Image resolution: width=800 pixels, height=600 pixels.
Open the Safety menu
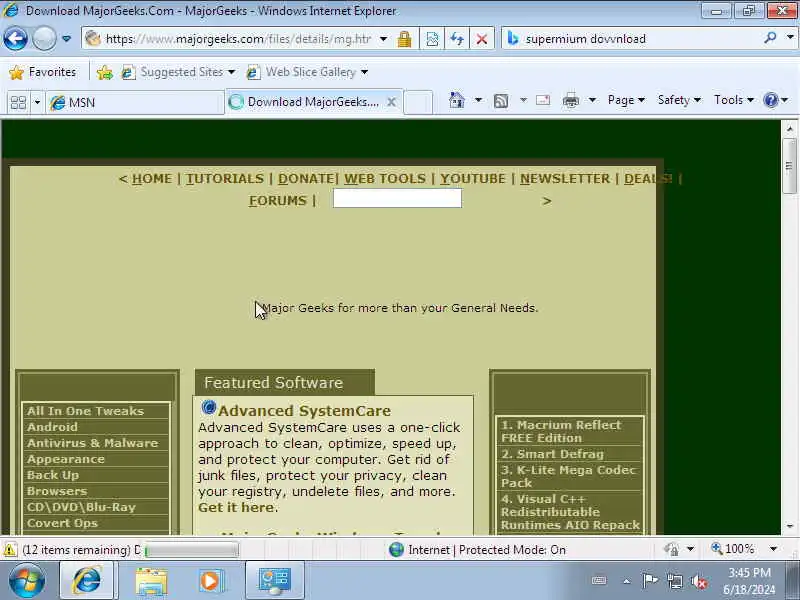tap(679, 100)
